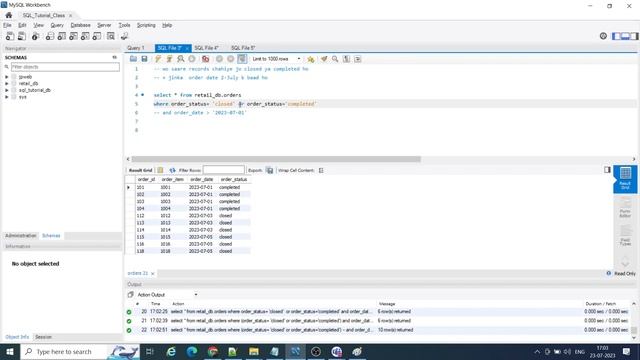Click the Export recordset icon
The height and width of the screenshot is (360, 640).
(x=269, y=170)
